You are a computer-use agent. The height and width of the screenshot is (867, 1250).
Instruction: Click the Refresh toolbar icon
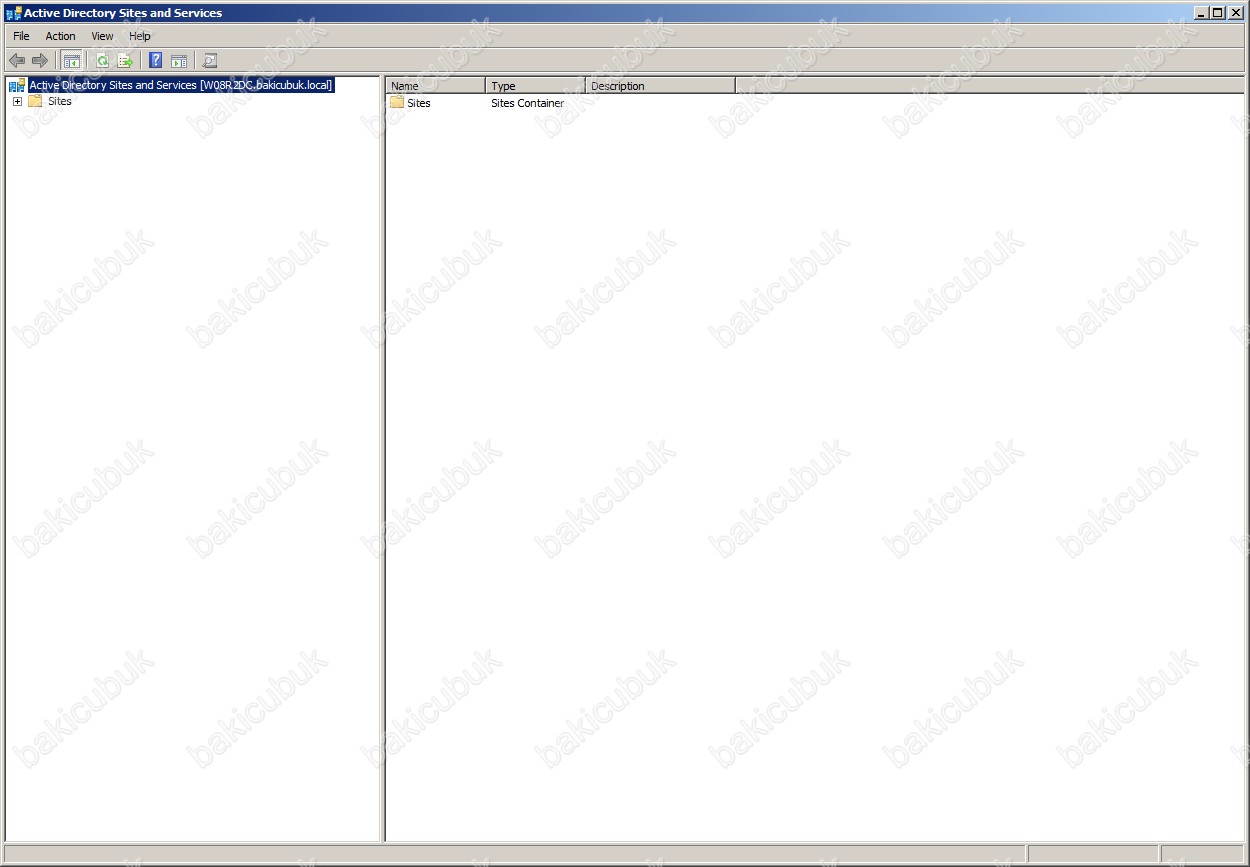(102, 60)
